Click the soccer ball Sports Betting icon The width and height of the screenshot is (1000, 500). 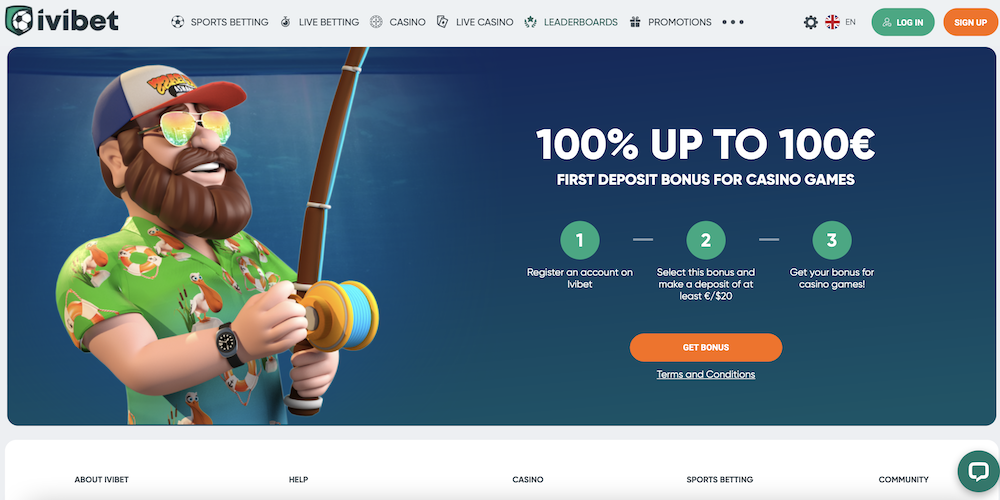coord(177,22)
